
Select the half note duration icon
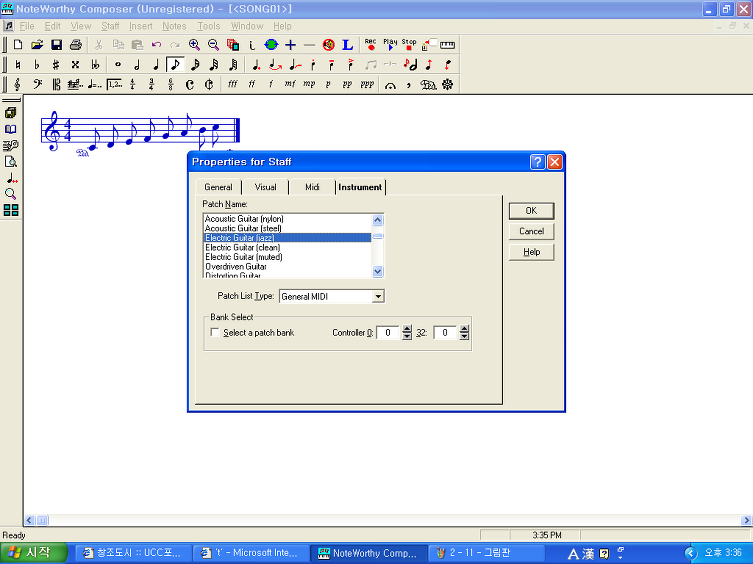coord(137,64)
